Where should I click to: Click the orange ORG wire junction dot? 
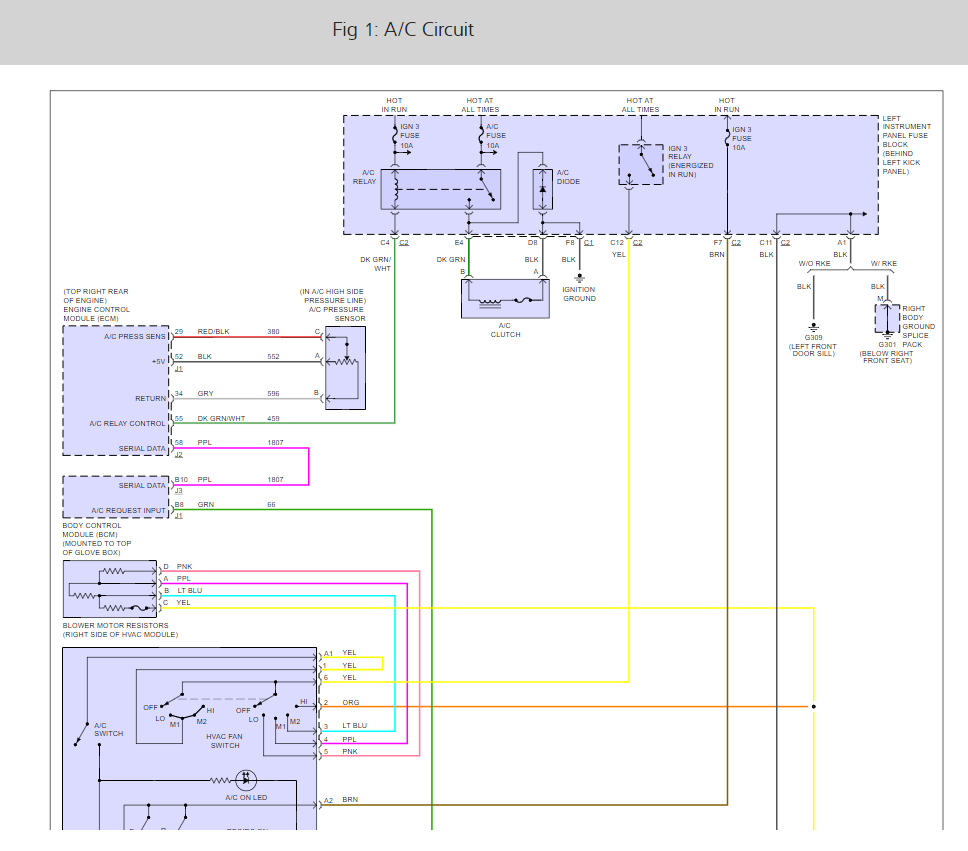coord(814,706)
